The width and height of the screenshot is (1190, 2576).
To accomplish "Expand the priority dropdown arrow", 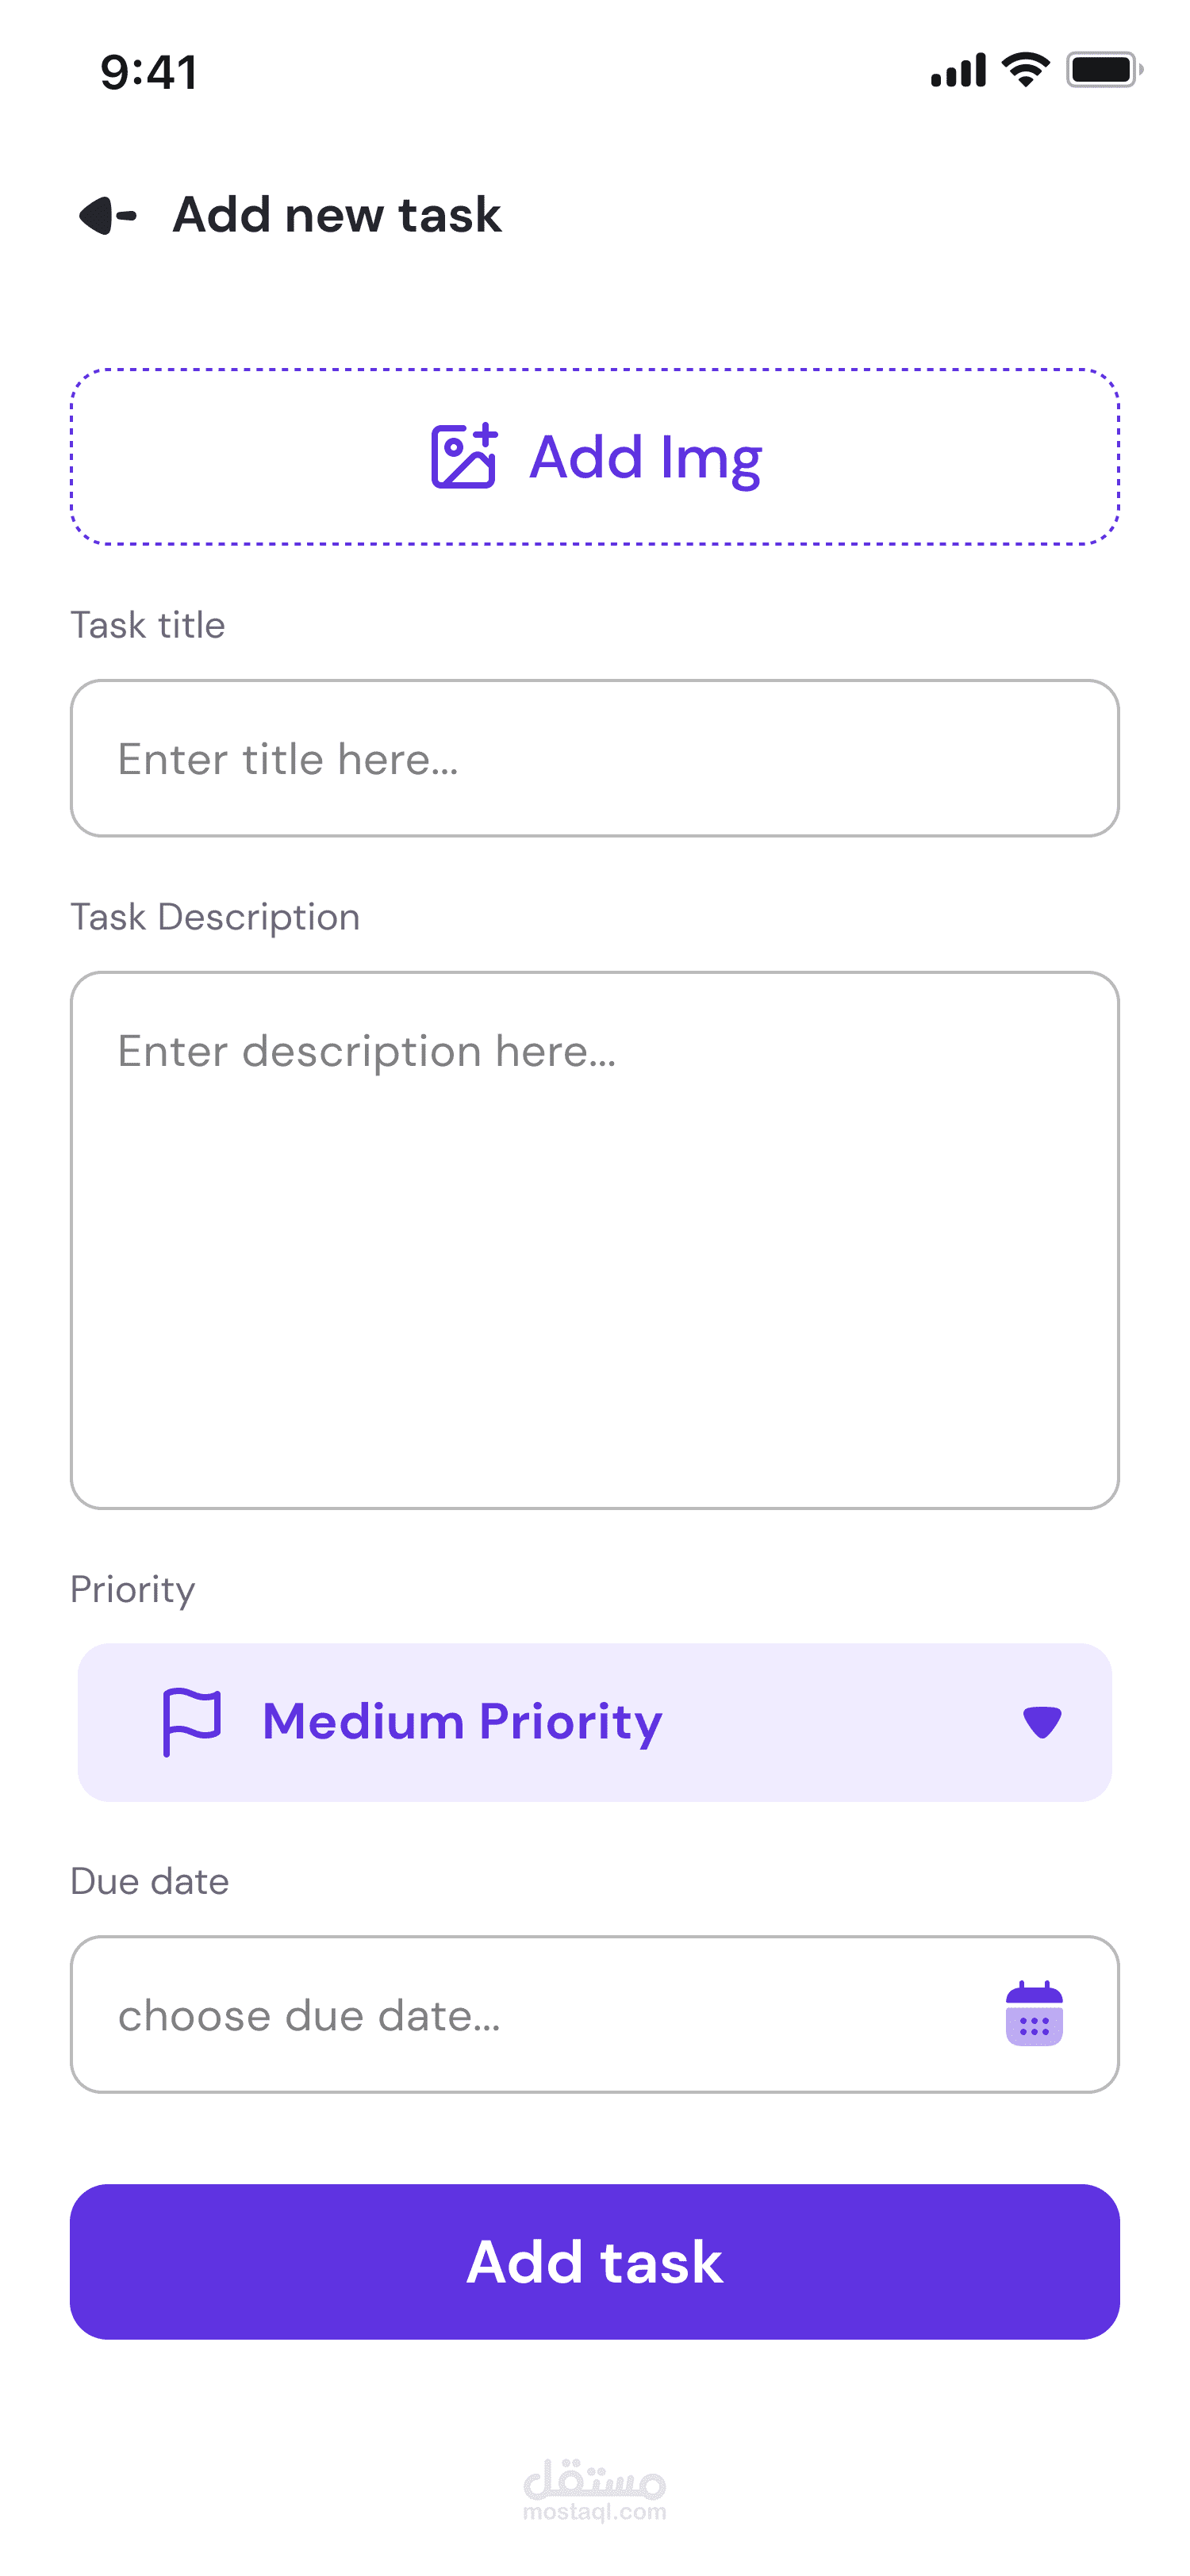I will click(x=1042, y=1722).
